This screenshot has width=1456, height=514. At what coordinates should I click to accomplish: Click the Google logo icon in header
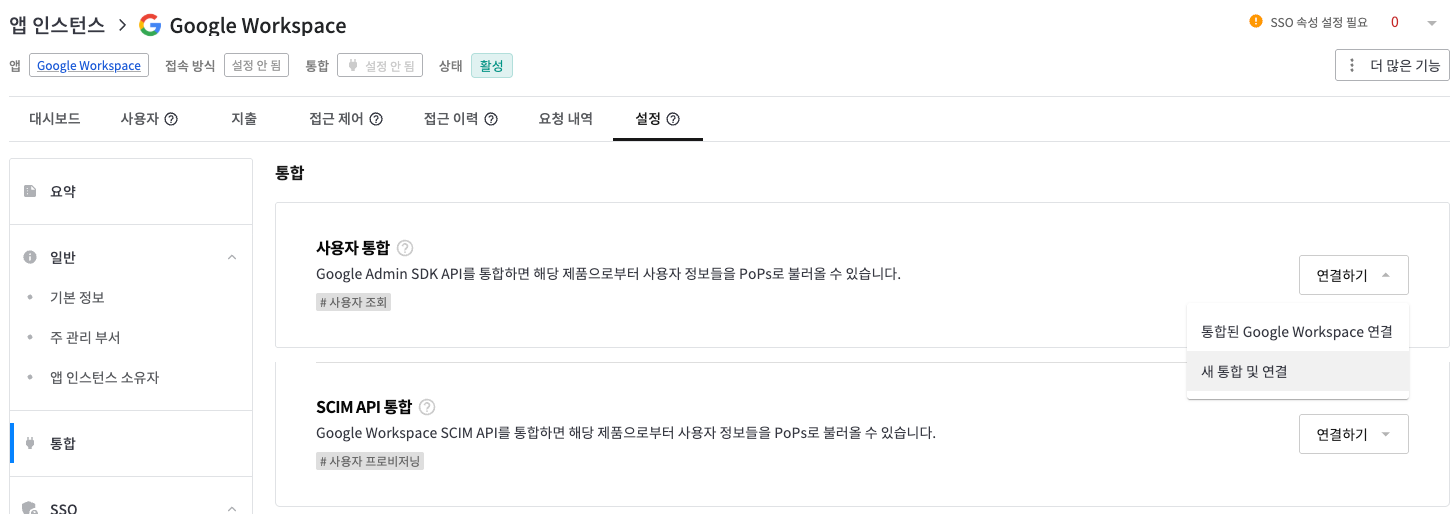click(150, 25)
